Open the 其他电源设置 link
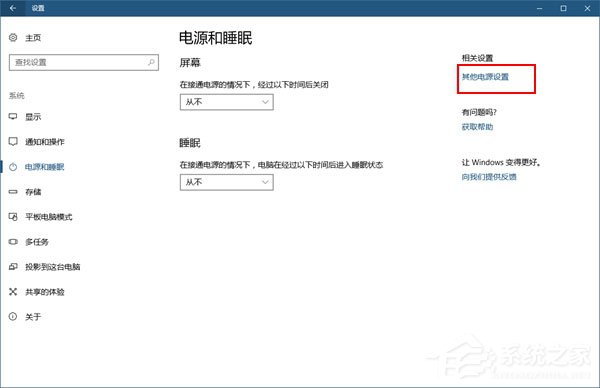The image size is (600, 388). [485, 77]
